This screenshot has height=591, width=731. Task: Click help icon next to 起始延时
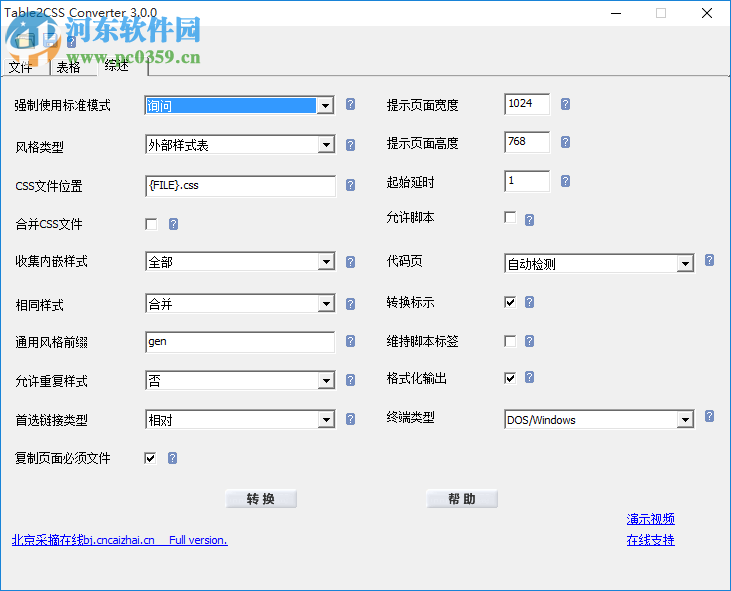coord(565,181)
